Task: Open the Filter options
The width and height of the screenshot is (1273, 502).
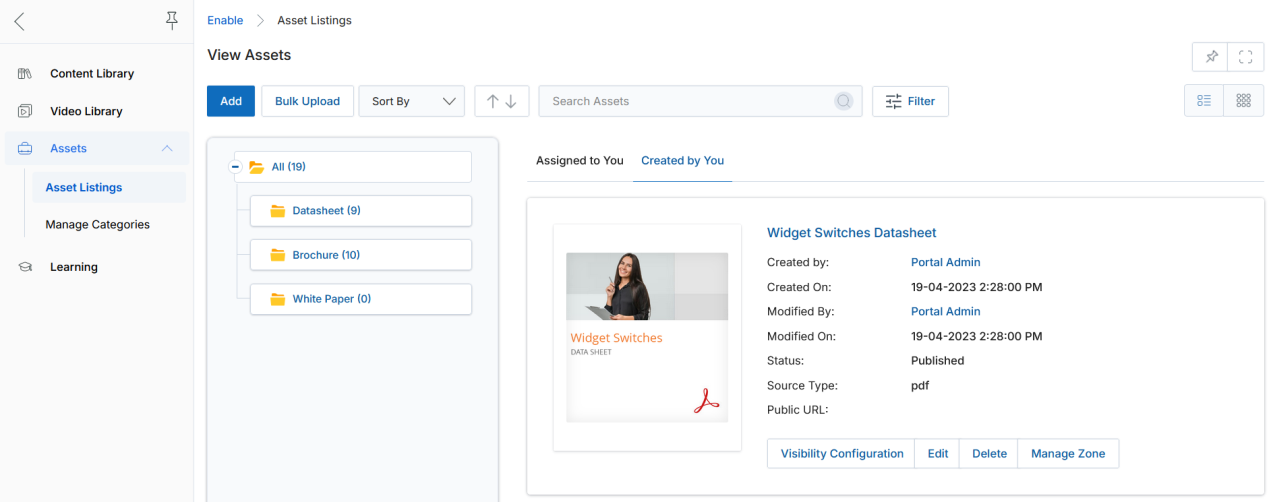Action: click(x=910, y=101)
